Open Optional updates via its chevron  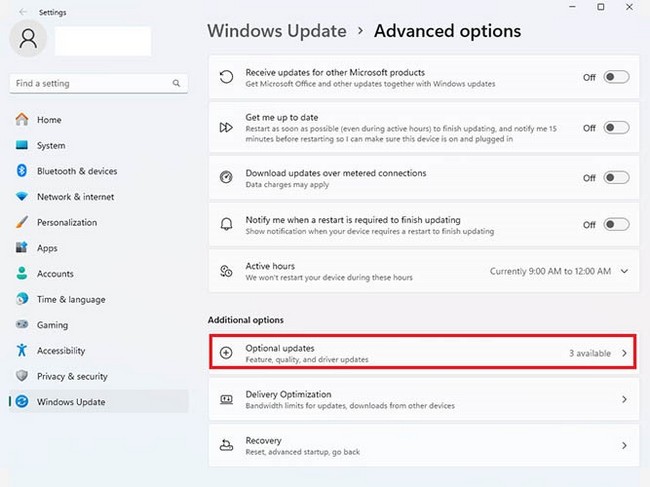click(624, 353)
